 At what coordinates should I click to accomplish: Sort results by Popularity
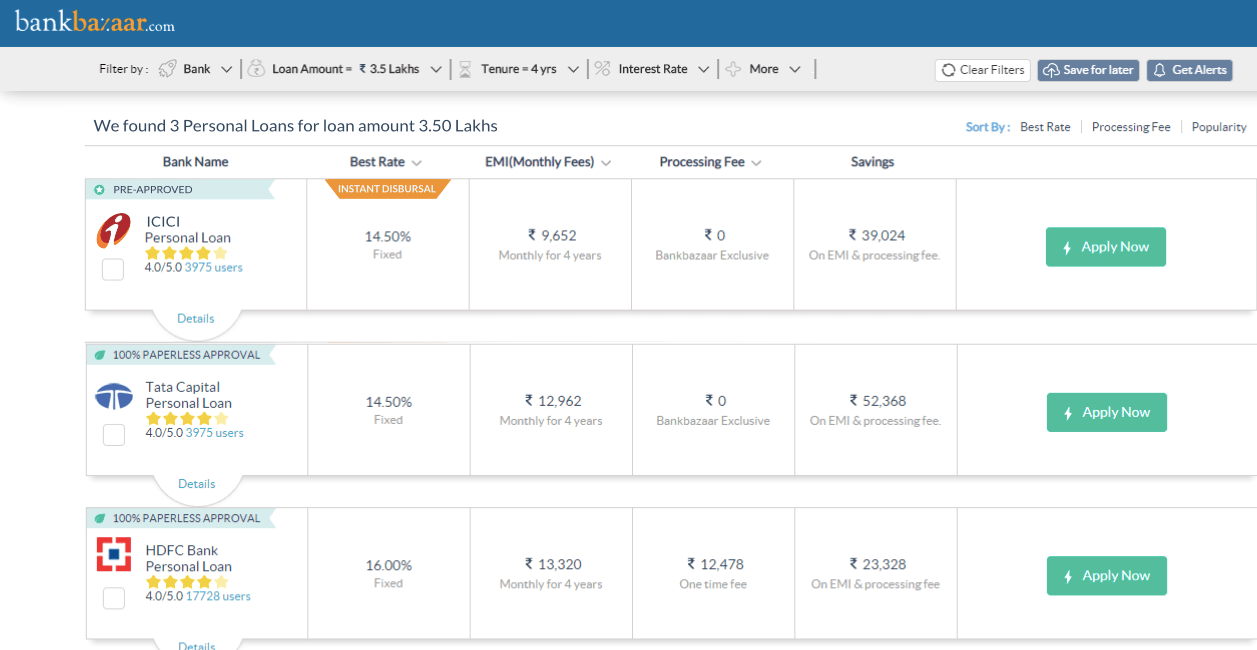point(1218,127)
